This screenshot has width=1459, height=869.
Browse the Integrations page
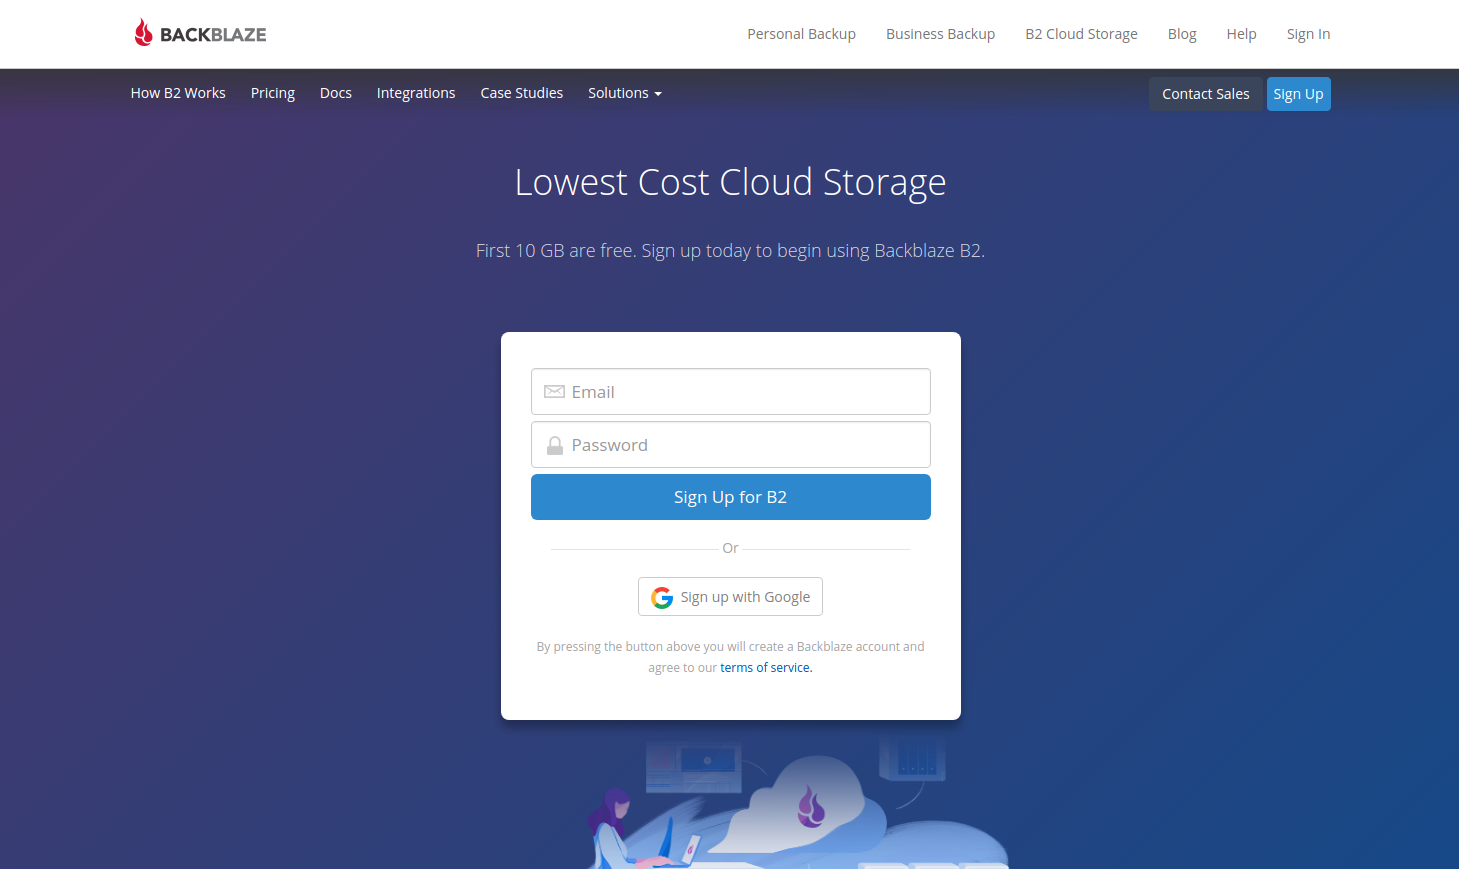point(416,93)
